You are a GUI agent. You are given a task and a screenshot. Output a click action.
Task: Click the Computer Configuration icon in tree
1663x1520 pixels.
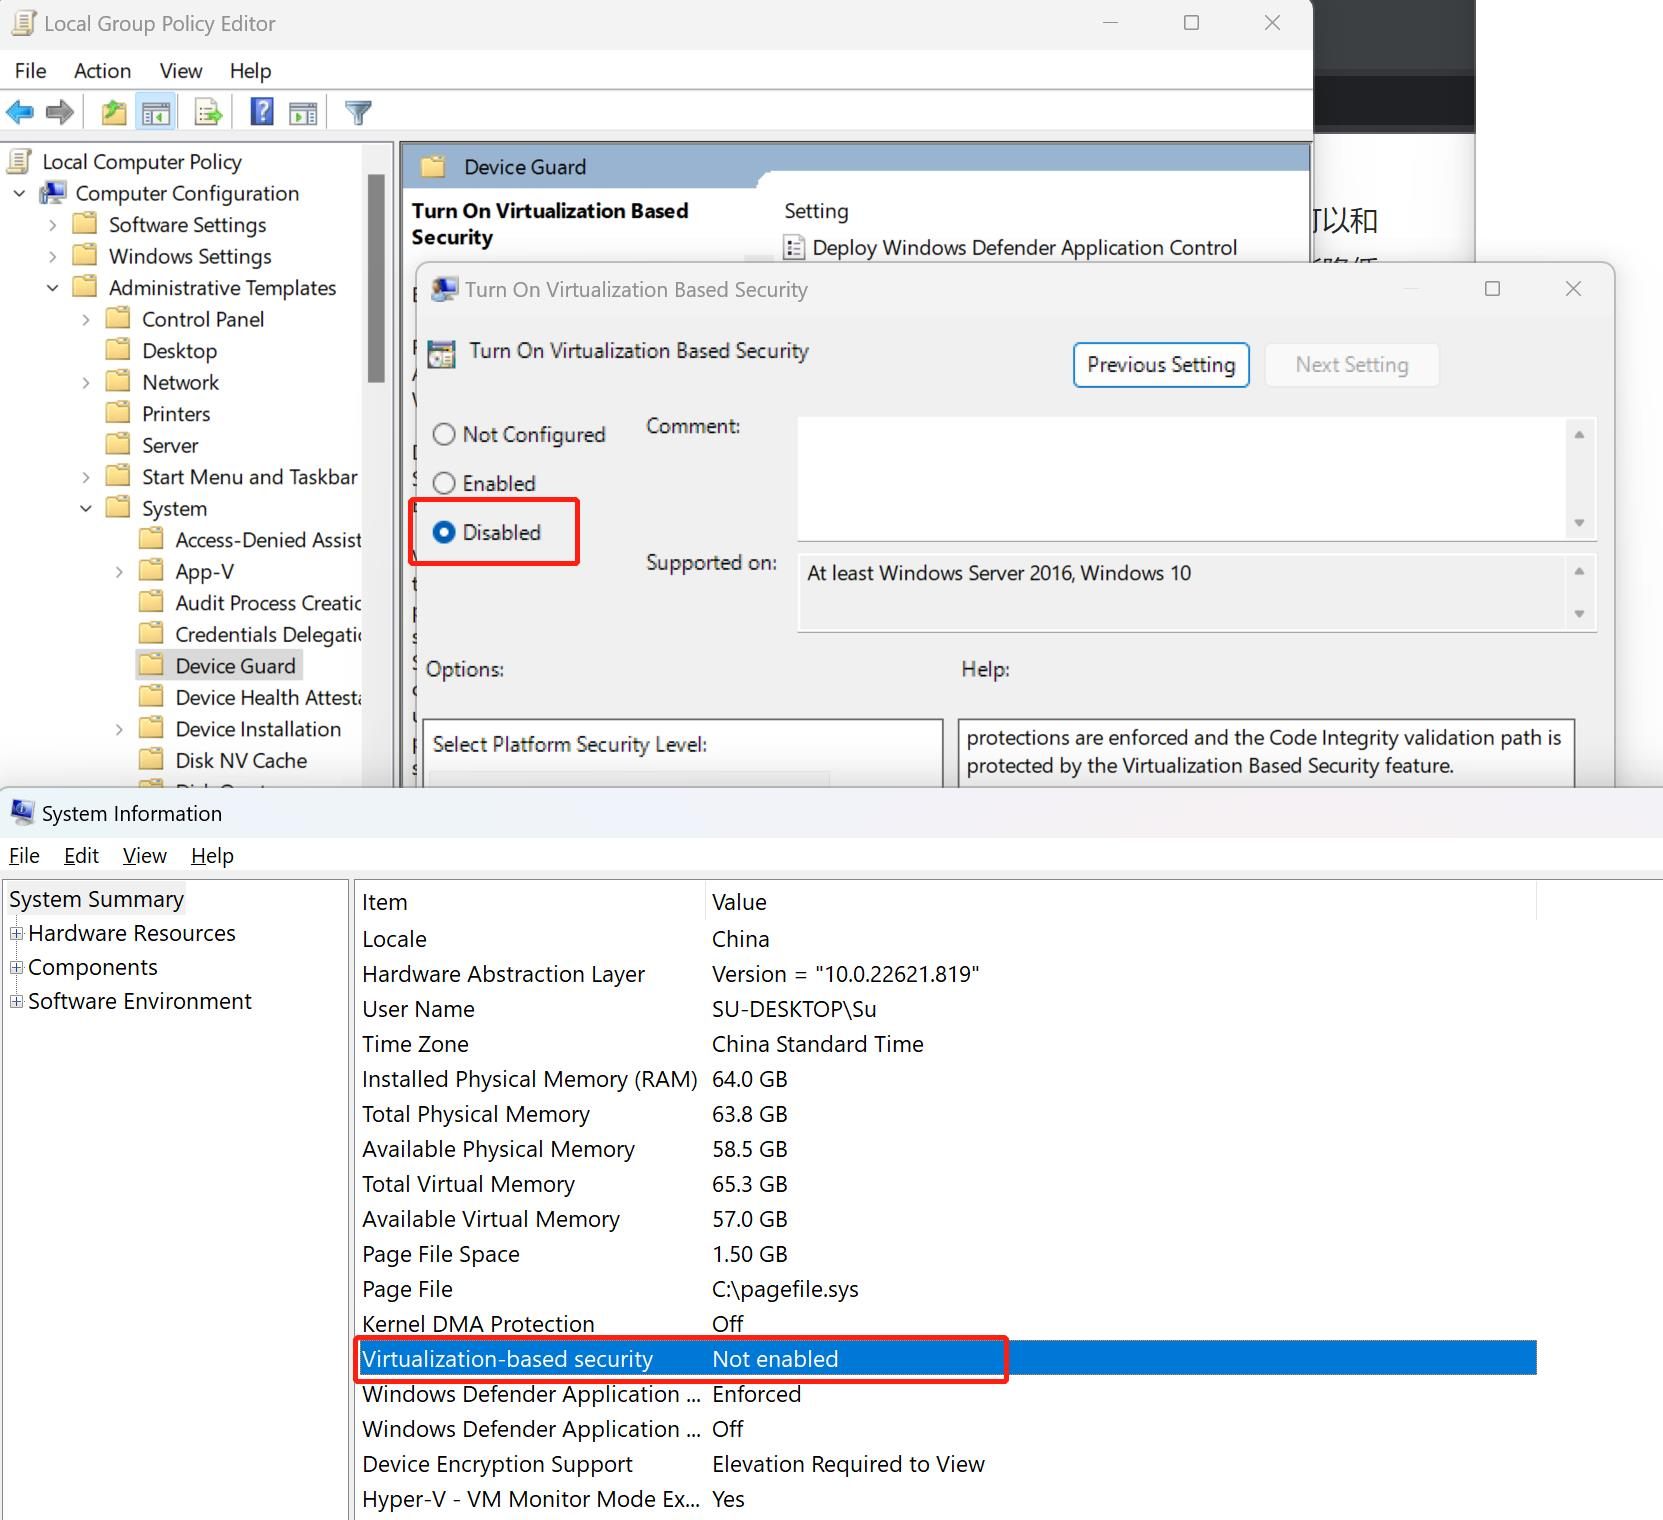point(54,193)
